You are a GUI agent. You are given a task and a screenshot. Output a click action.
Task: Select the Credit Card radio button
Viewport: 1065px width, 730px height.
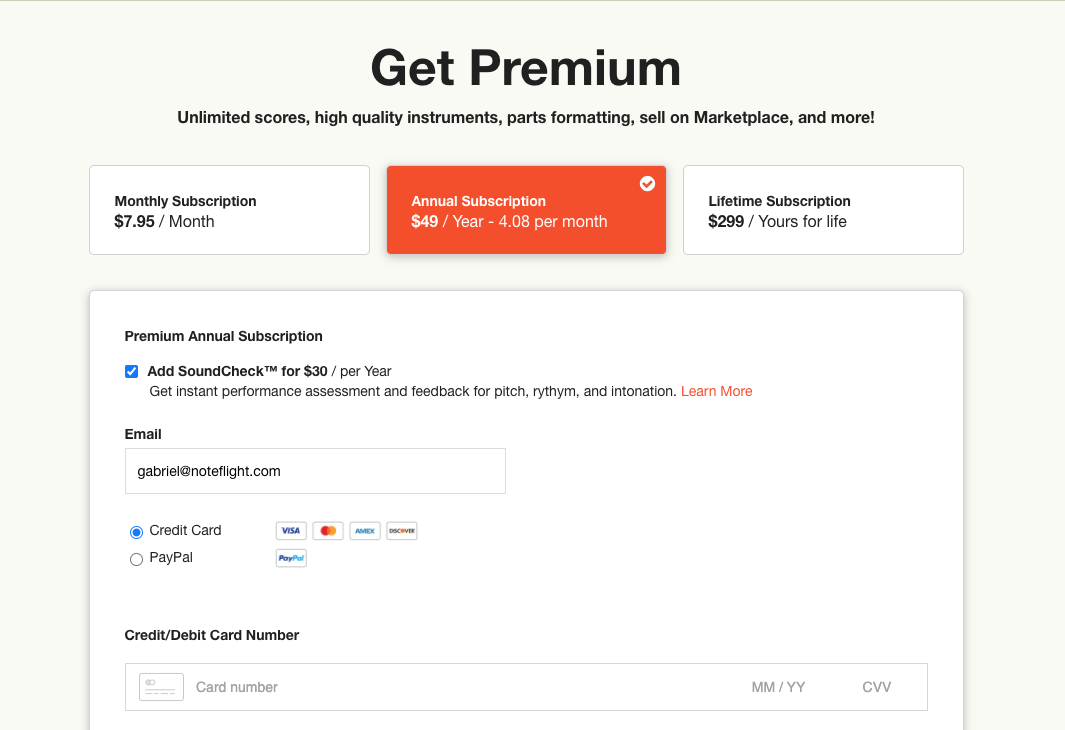pos(137,532)
